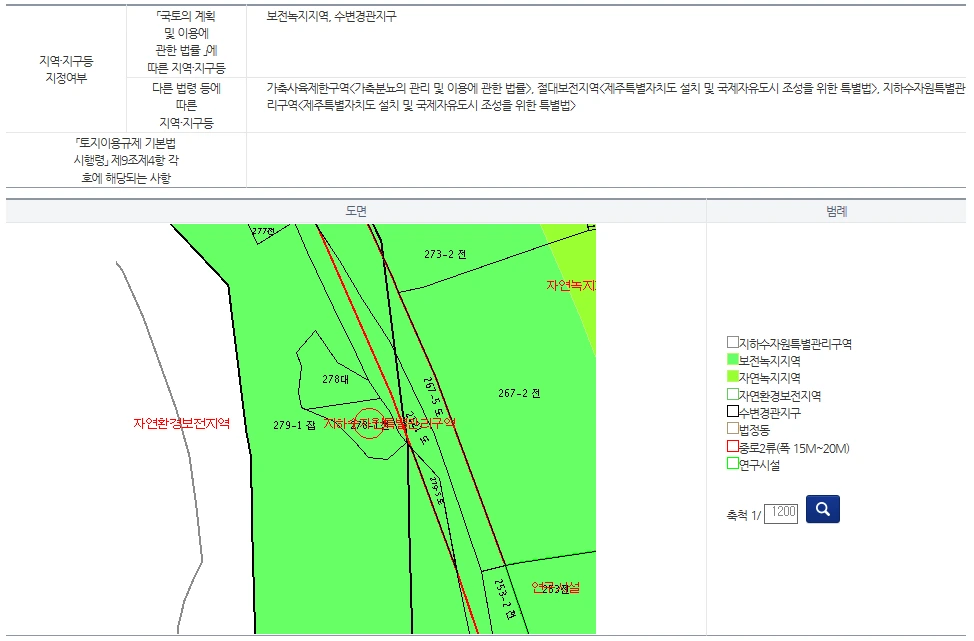Click the 자연환경보전지역 red label on map

pos(184,423)
